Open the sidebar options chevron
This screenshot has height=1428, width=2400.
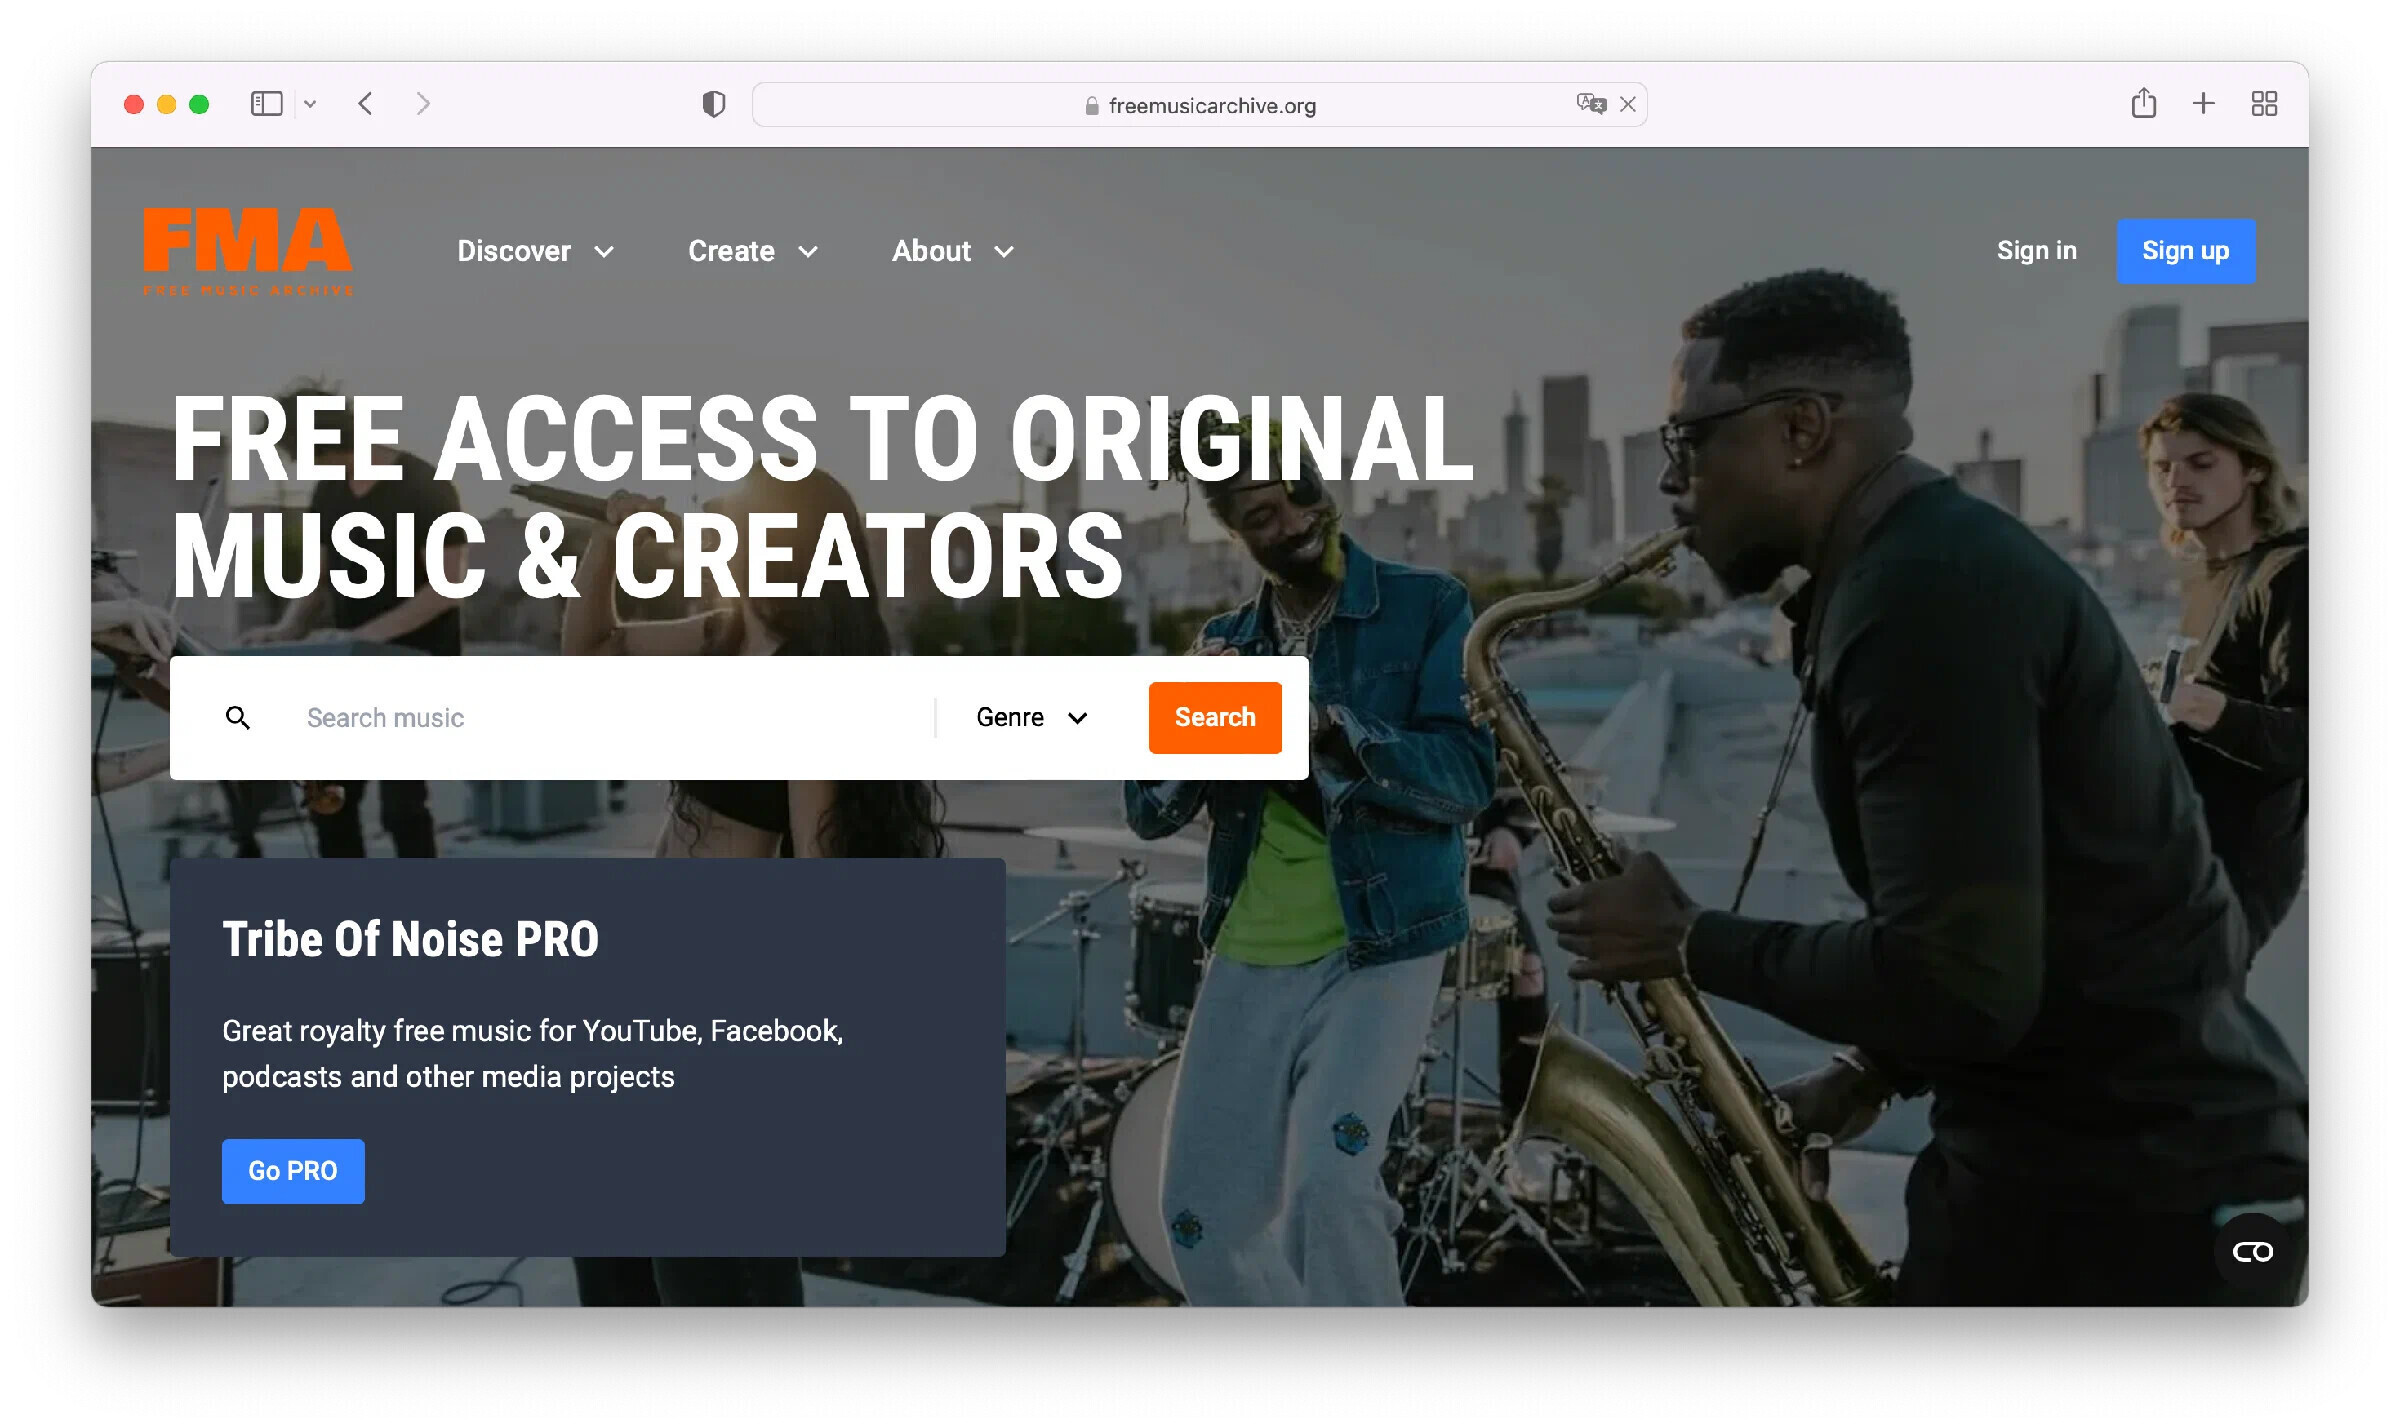click(x=310, y=104)
